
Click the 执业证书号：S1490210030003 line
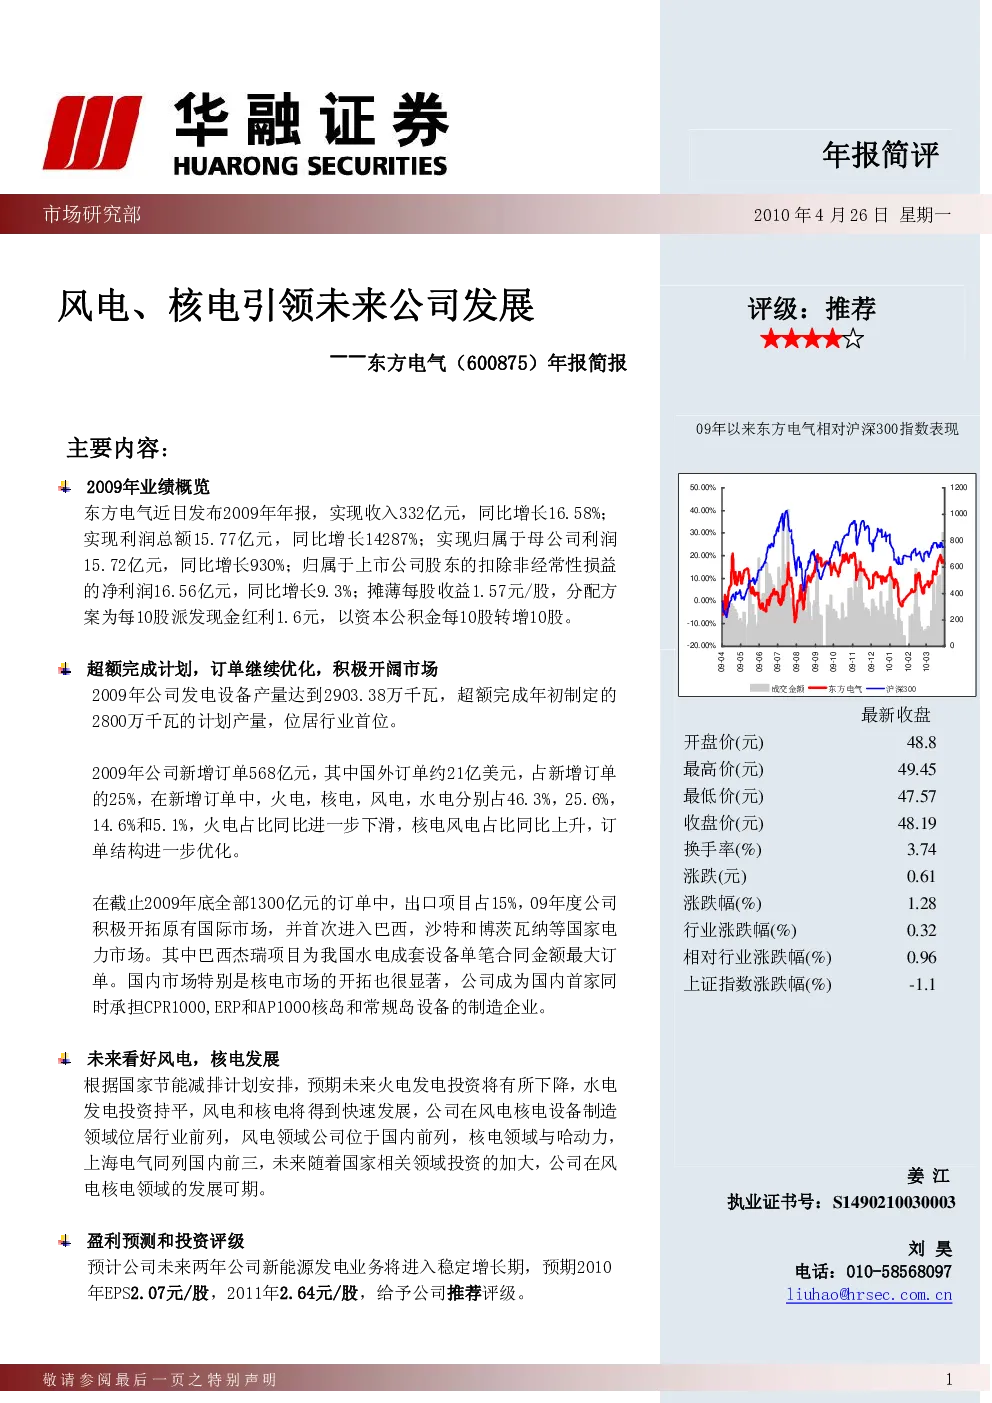(841, 1202)
